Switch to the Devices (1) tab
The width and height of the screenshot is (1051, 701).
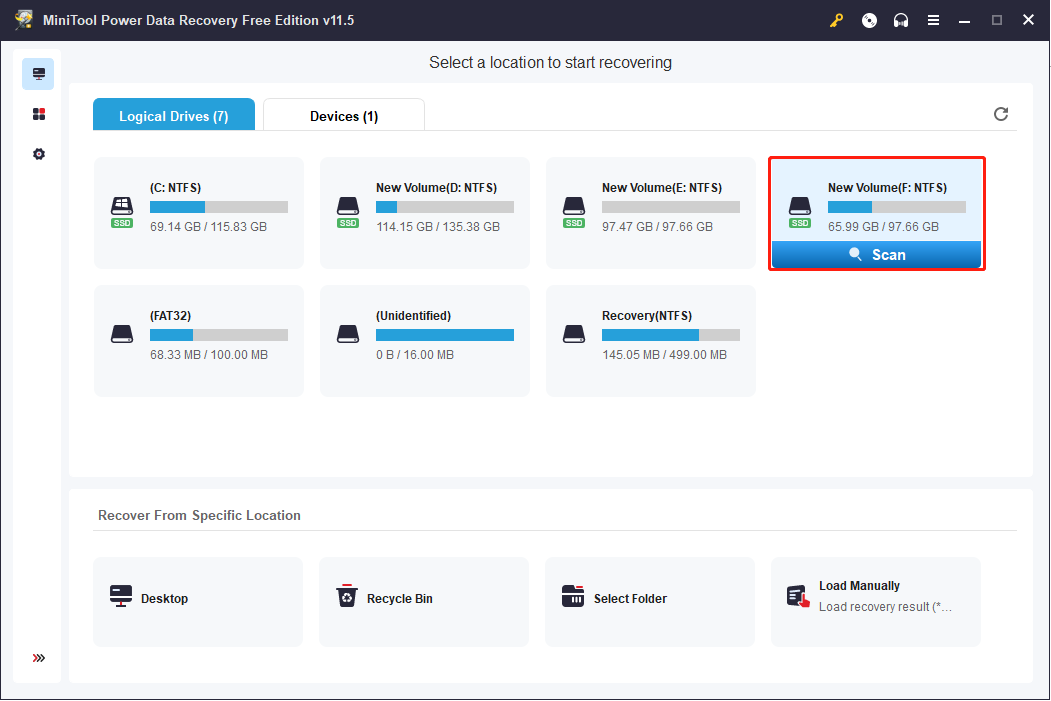(x=344, y=115)
